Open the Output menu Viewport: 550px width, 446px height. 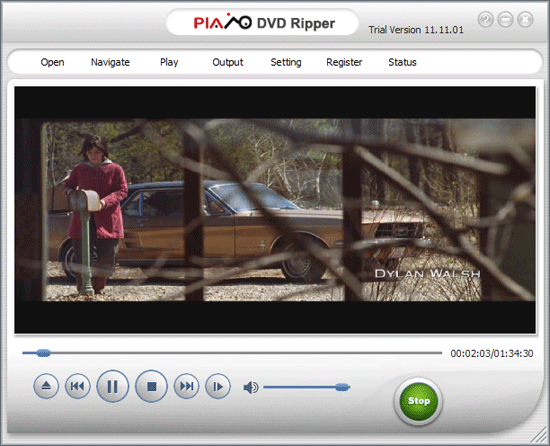[x=228, y=62]
